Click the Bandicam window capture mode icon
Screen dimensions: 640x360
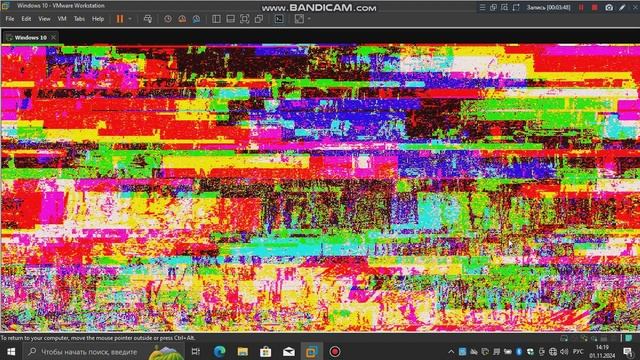click(493, 7)
